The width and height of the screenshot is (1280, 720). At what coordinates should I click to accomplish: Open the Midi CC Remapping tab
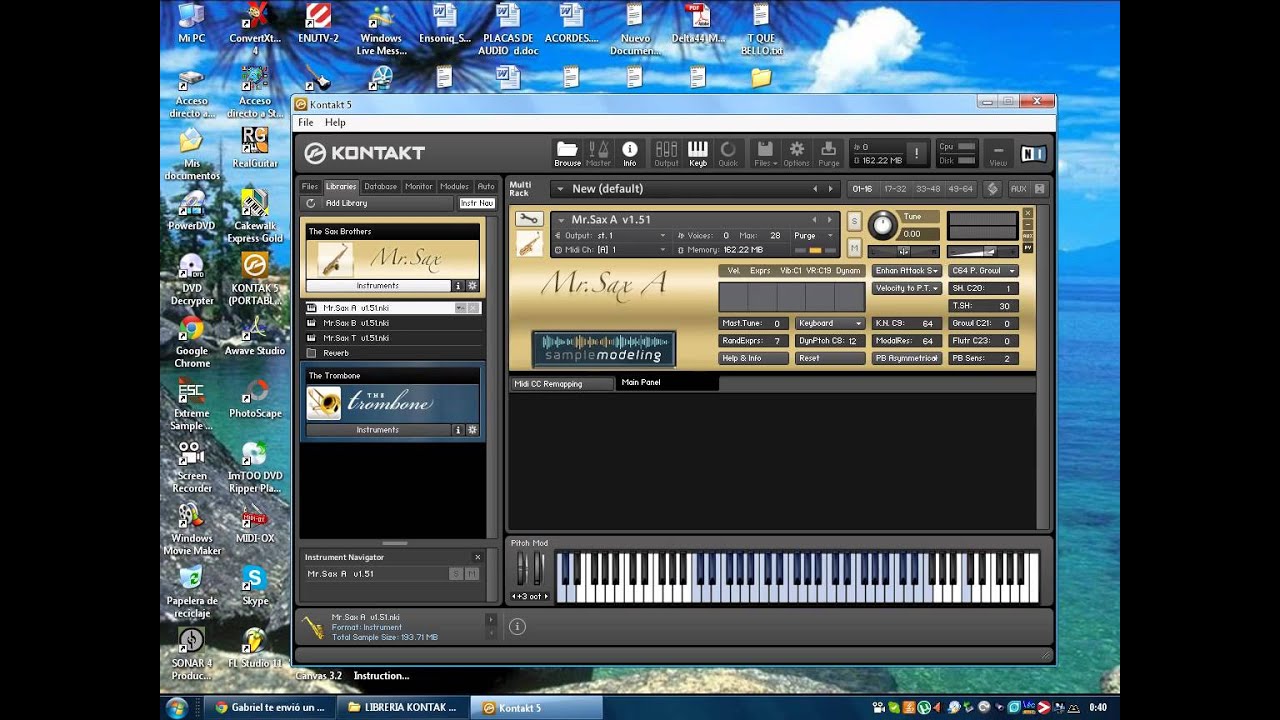(561, 383)
